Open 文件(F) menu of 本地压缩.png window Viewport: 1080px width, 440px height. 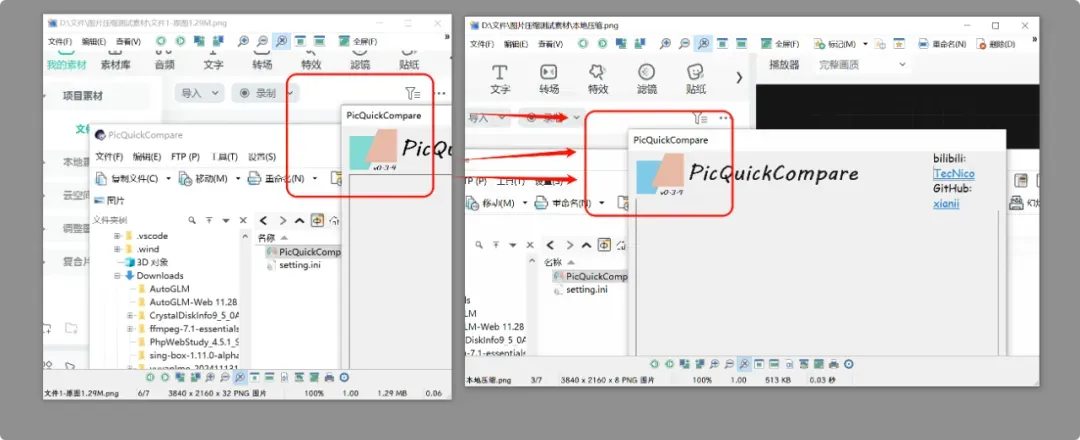click(x=482, y=43)
